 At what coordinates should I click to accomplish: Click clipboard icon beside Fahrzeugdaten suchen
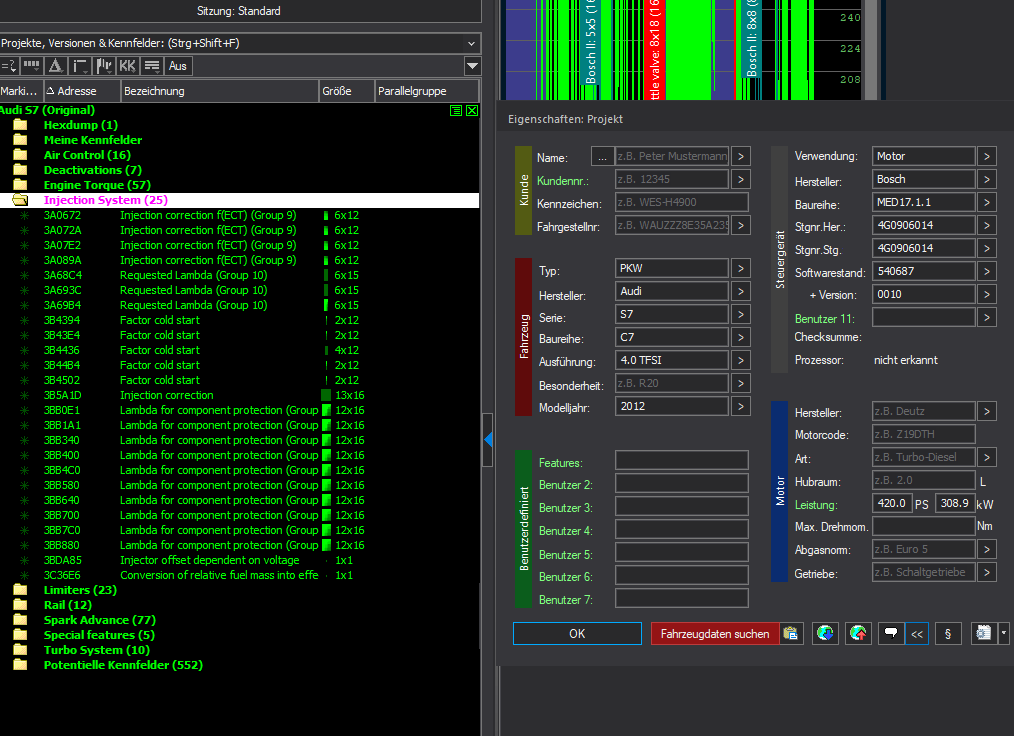pos(792,633)
